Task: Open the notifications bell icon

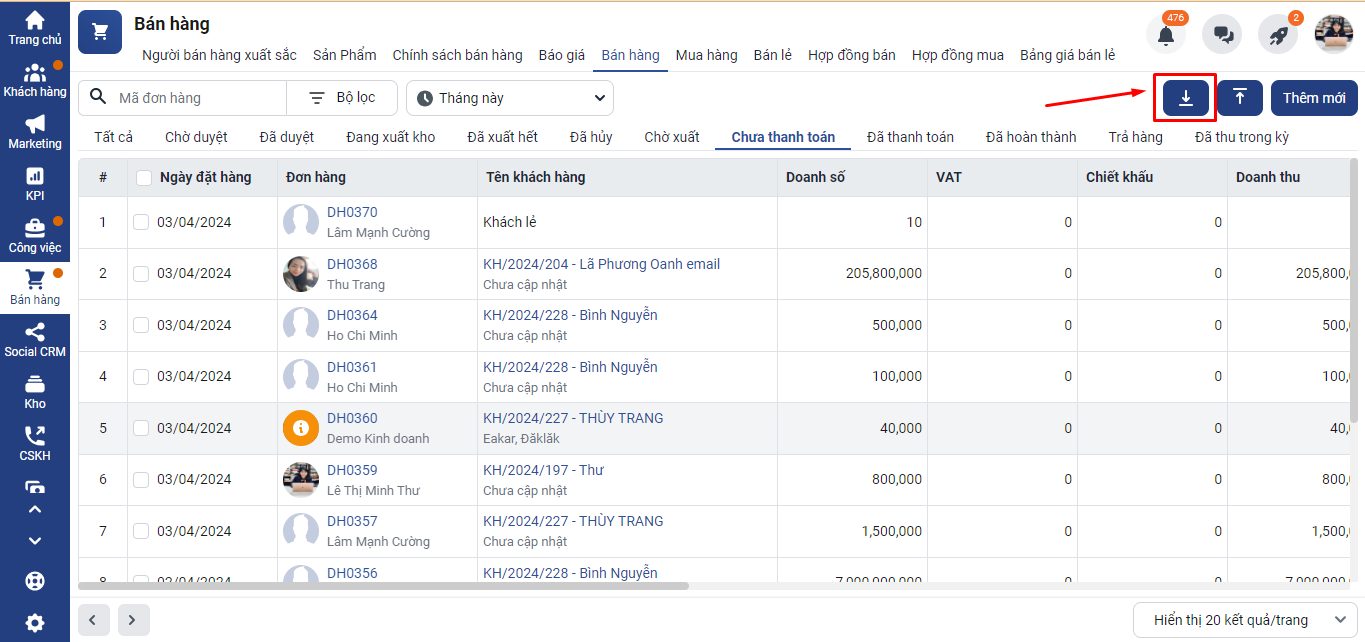Action: [x=1165, y=35]
